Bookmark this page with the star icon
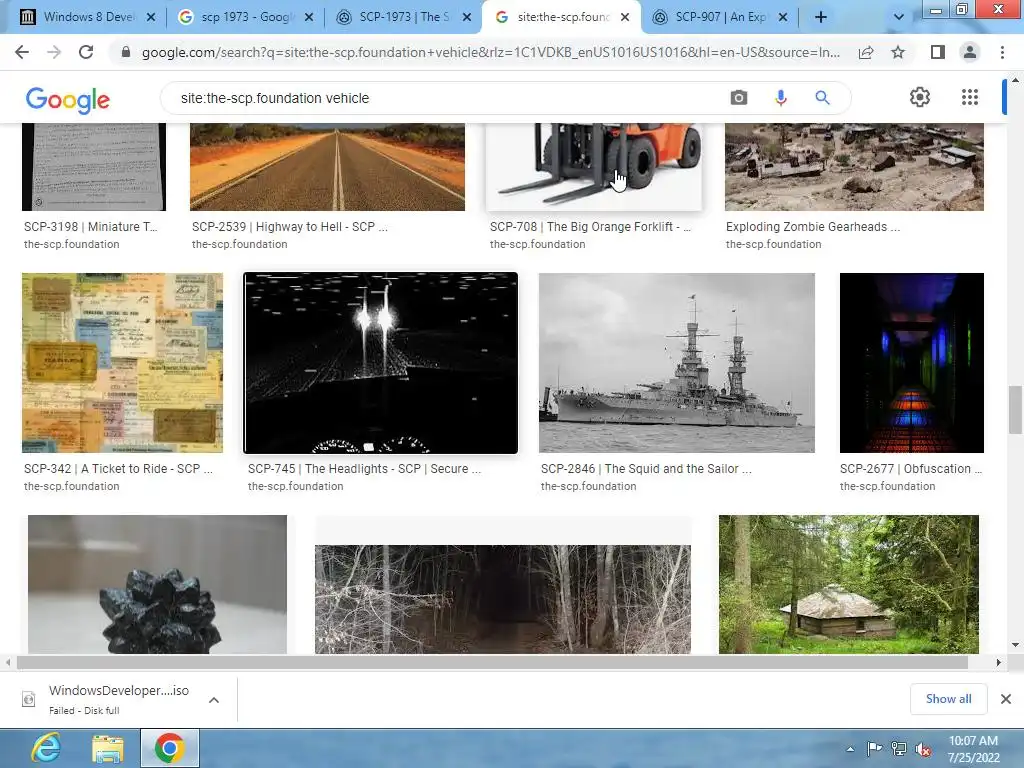This screenshot has width=1024, height=768. tap(898, 52)
